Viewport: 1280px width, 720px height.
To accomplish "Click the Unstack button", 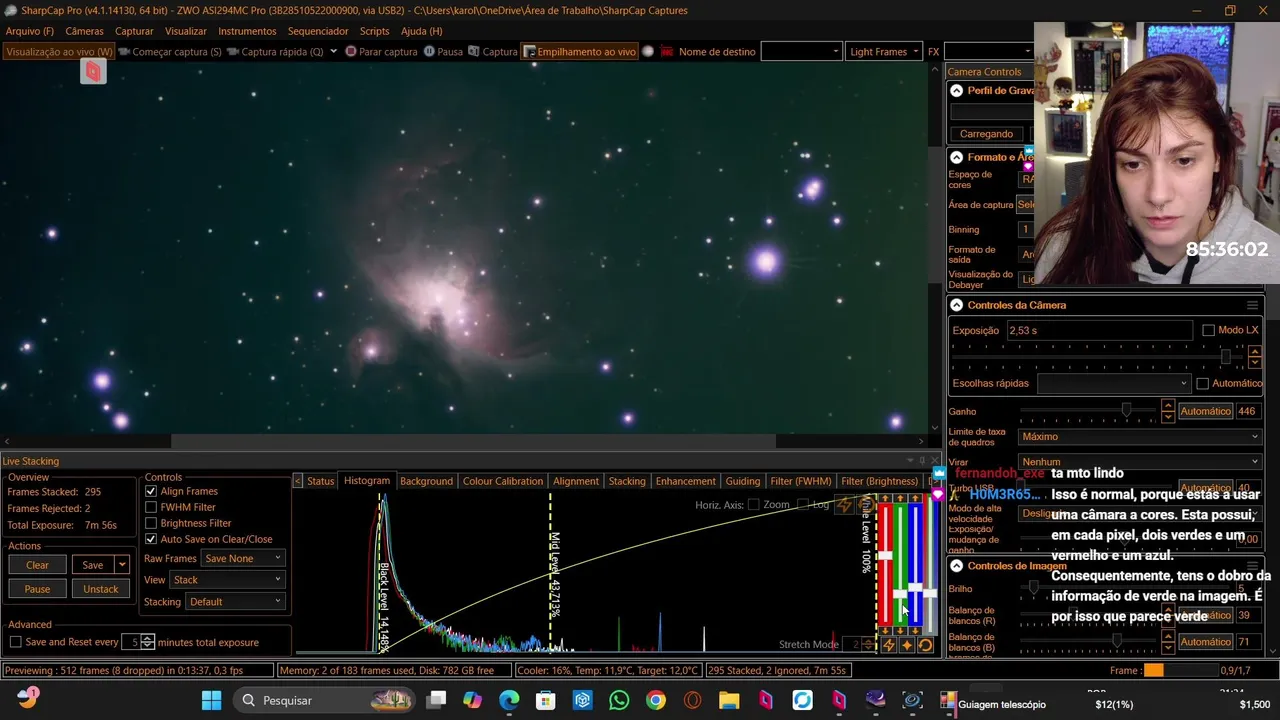I will (x=100, y=589).
